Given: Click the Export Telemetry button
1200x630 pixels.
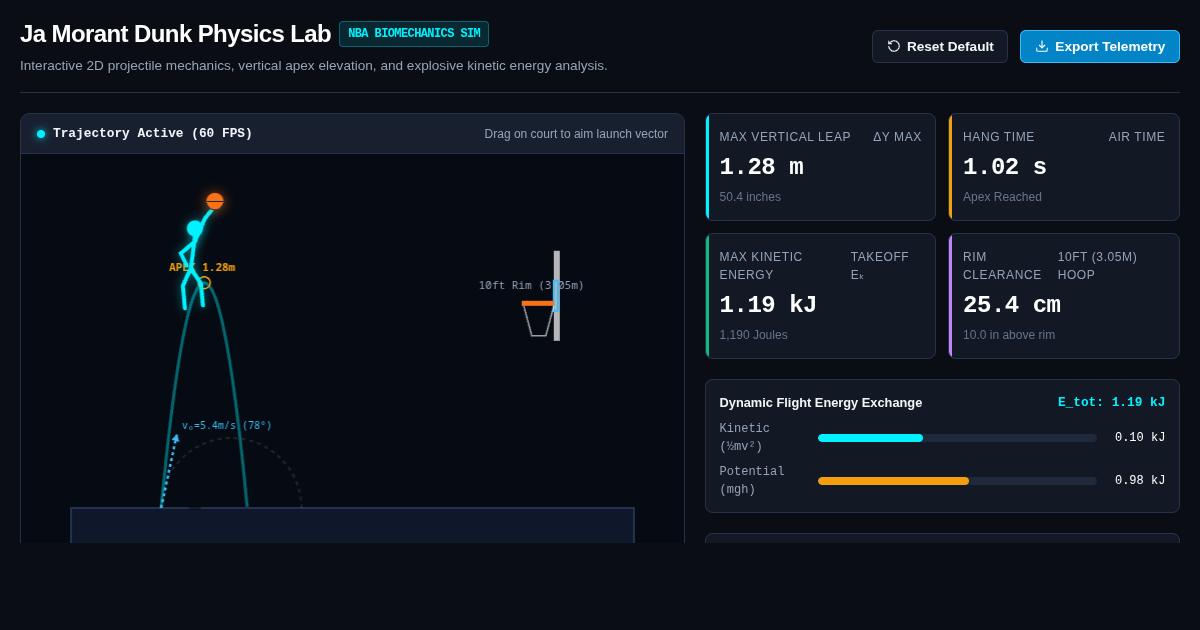Looking at the screenshot, I should [x=1100, y=47].
